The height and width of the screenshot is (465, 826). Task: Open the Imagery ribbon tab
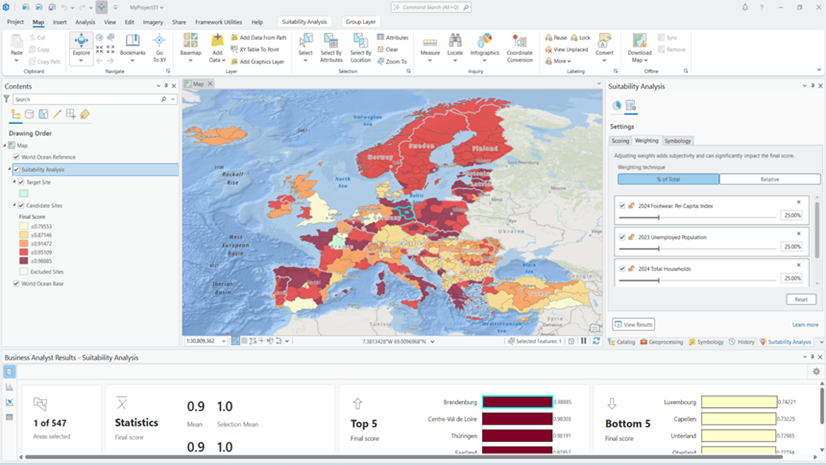(153, 22)
